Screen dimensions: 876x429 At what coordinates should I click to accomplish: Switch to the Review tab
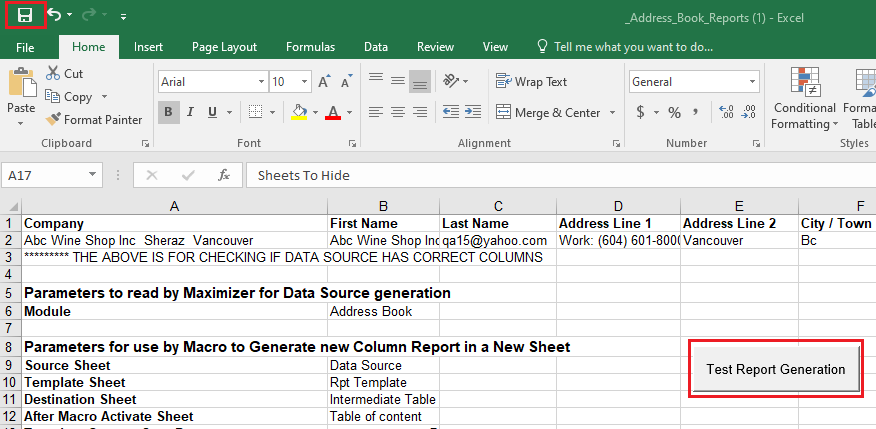[435, 47]
